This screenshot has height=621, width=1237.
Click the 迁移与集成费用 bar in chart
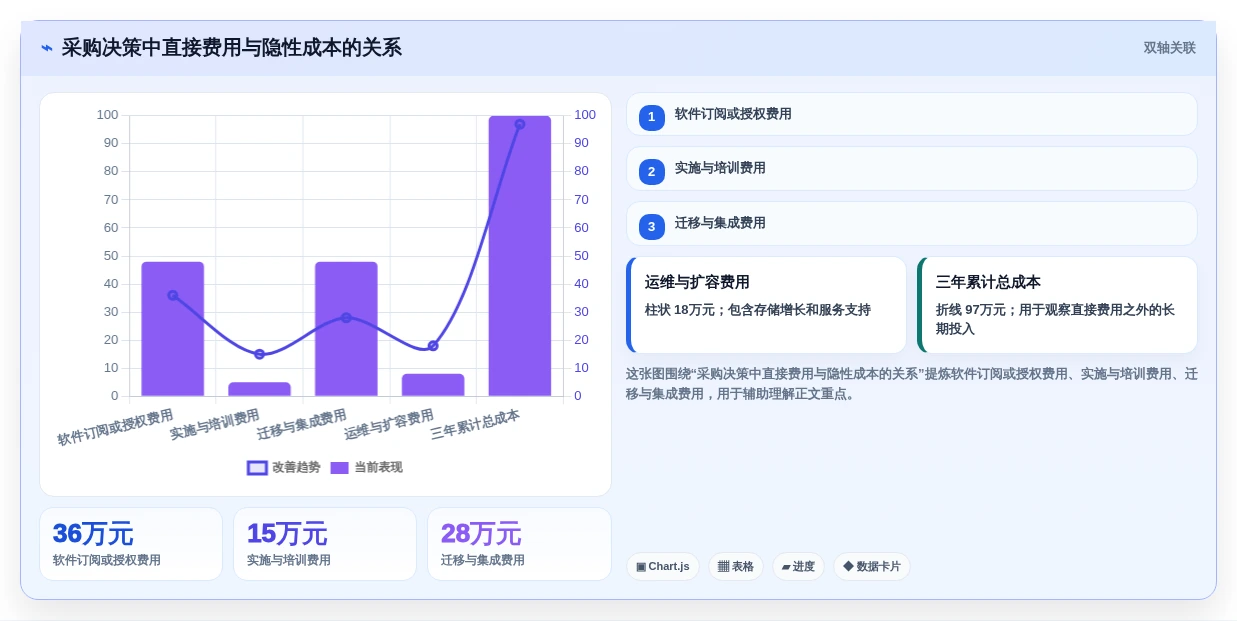tap(346, 329)
